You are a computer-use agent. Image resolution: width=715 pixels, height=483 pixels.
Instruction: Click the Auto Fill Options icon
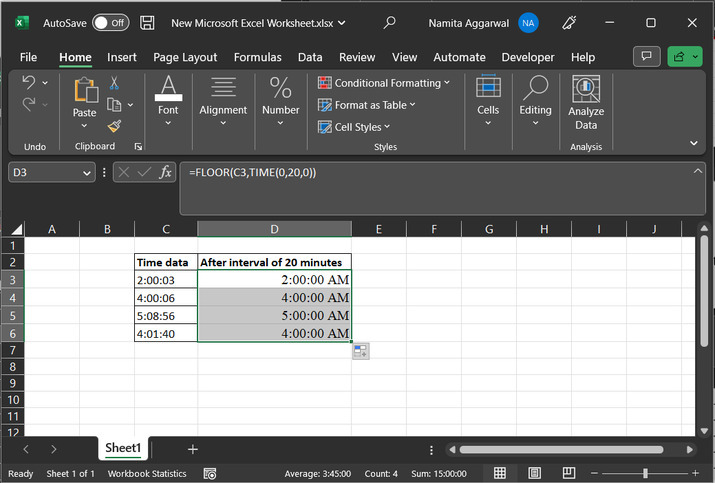[x=360, y=350]
